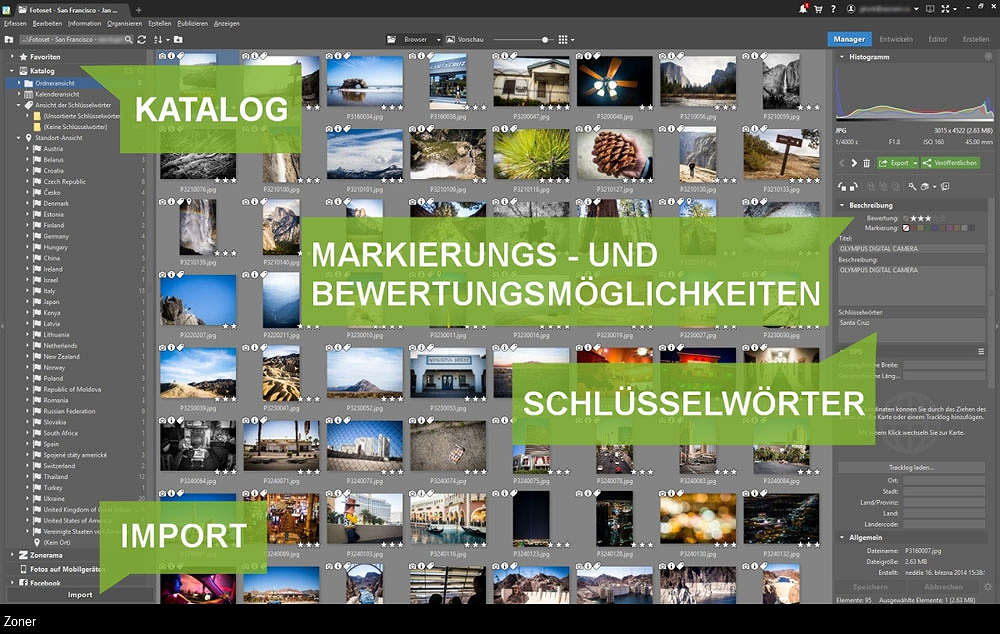Collapse the Histogramm panel

[x=841, y=57]
